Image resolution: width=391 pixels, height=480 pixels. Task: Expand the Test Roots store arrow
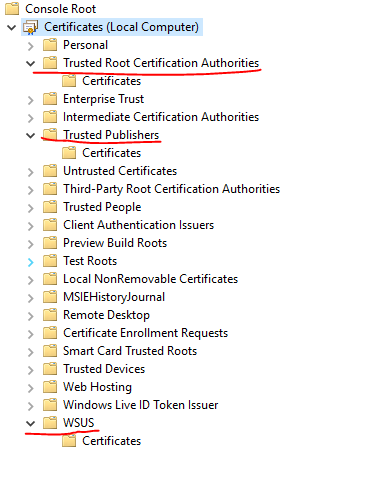[x=31, y=262]
